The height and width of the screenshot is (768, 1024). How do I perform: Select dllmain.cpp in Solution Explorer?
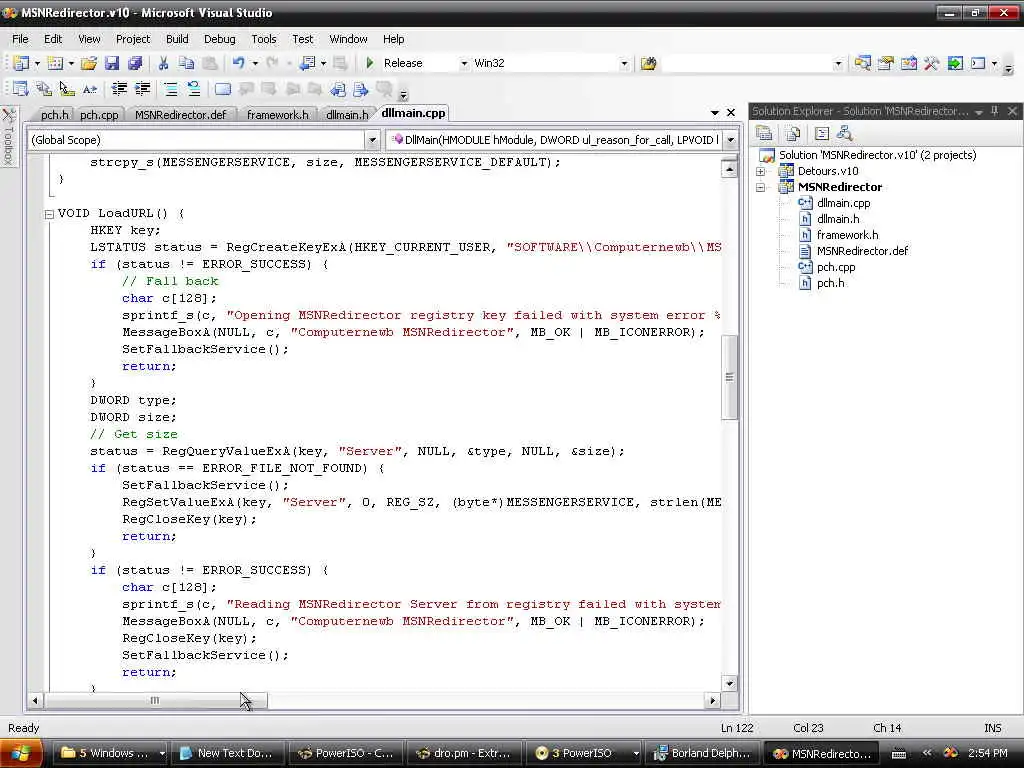point(843,203)
